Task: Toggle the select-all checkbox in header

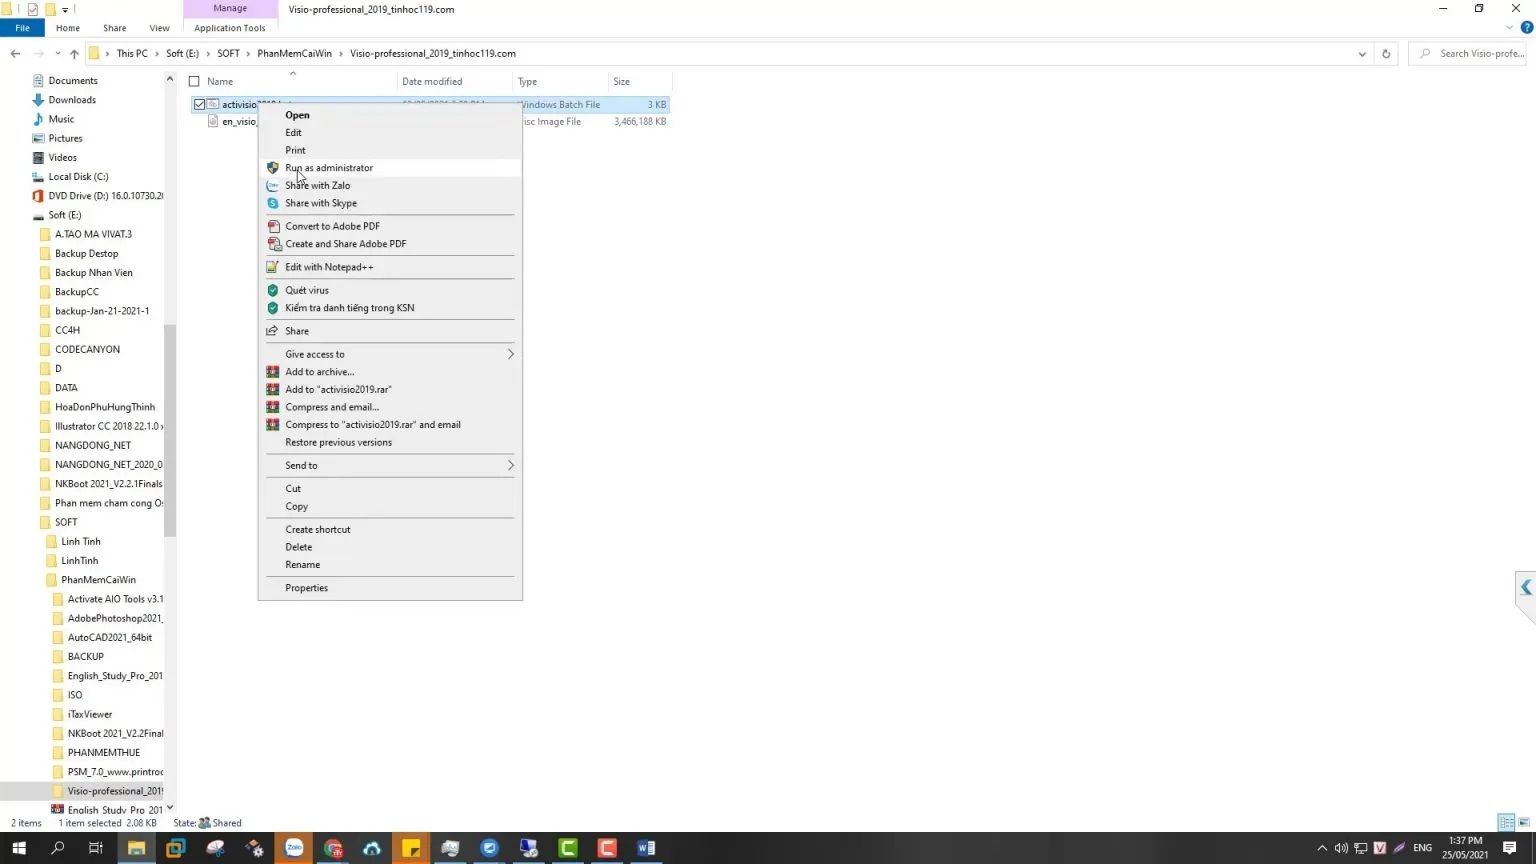Action: (x=194, y=81)
